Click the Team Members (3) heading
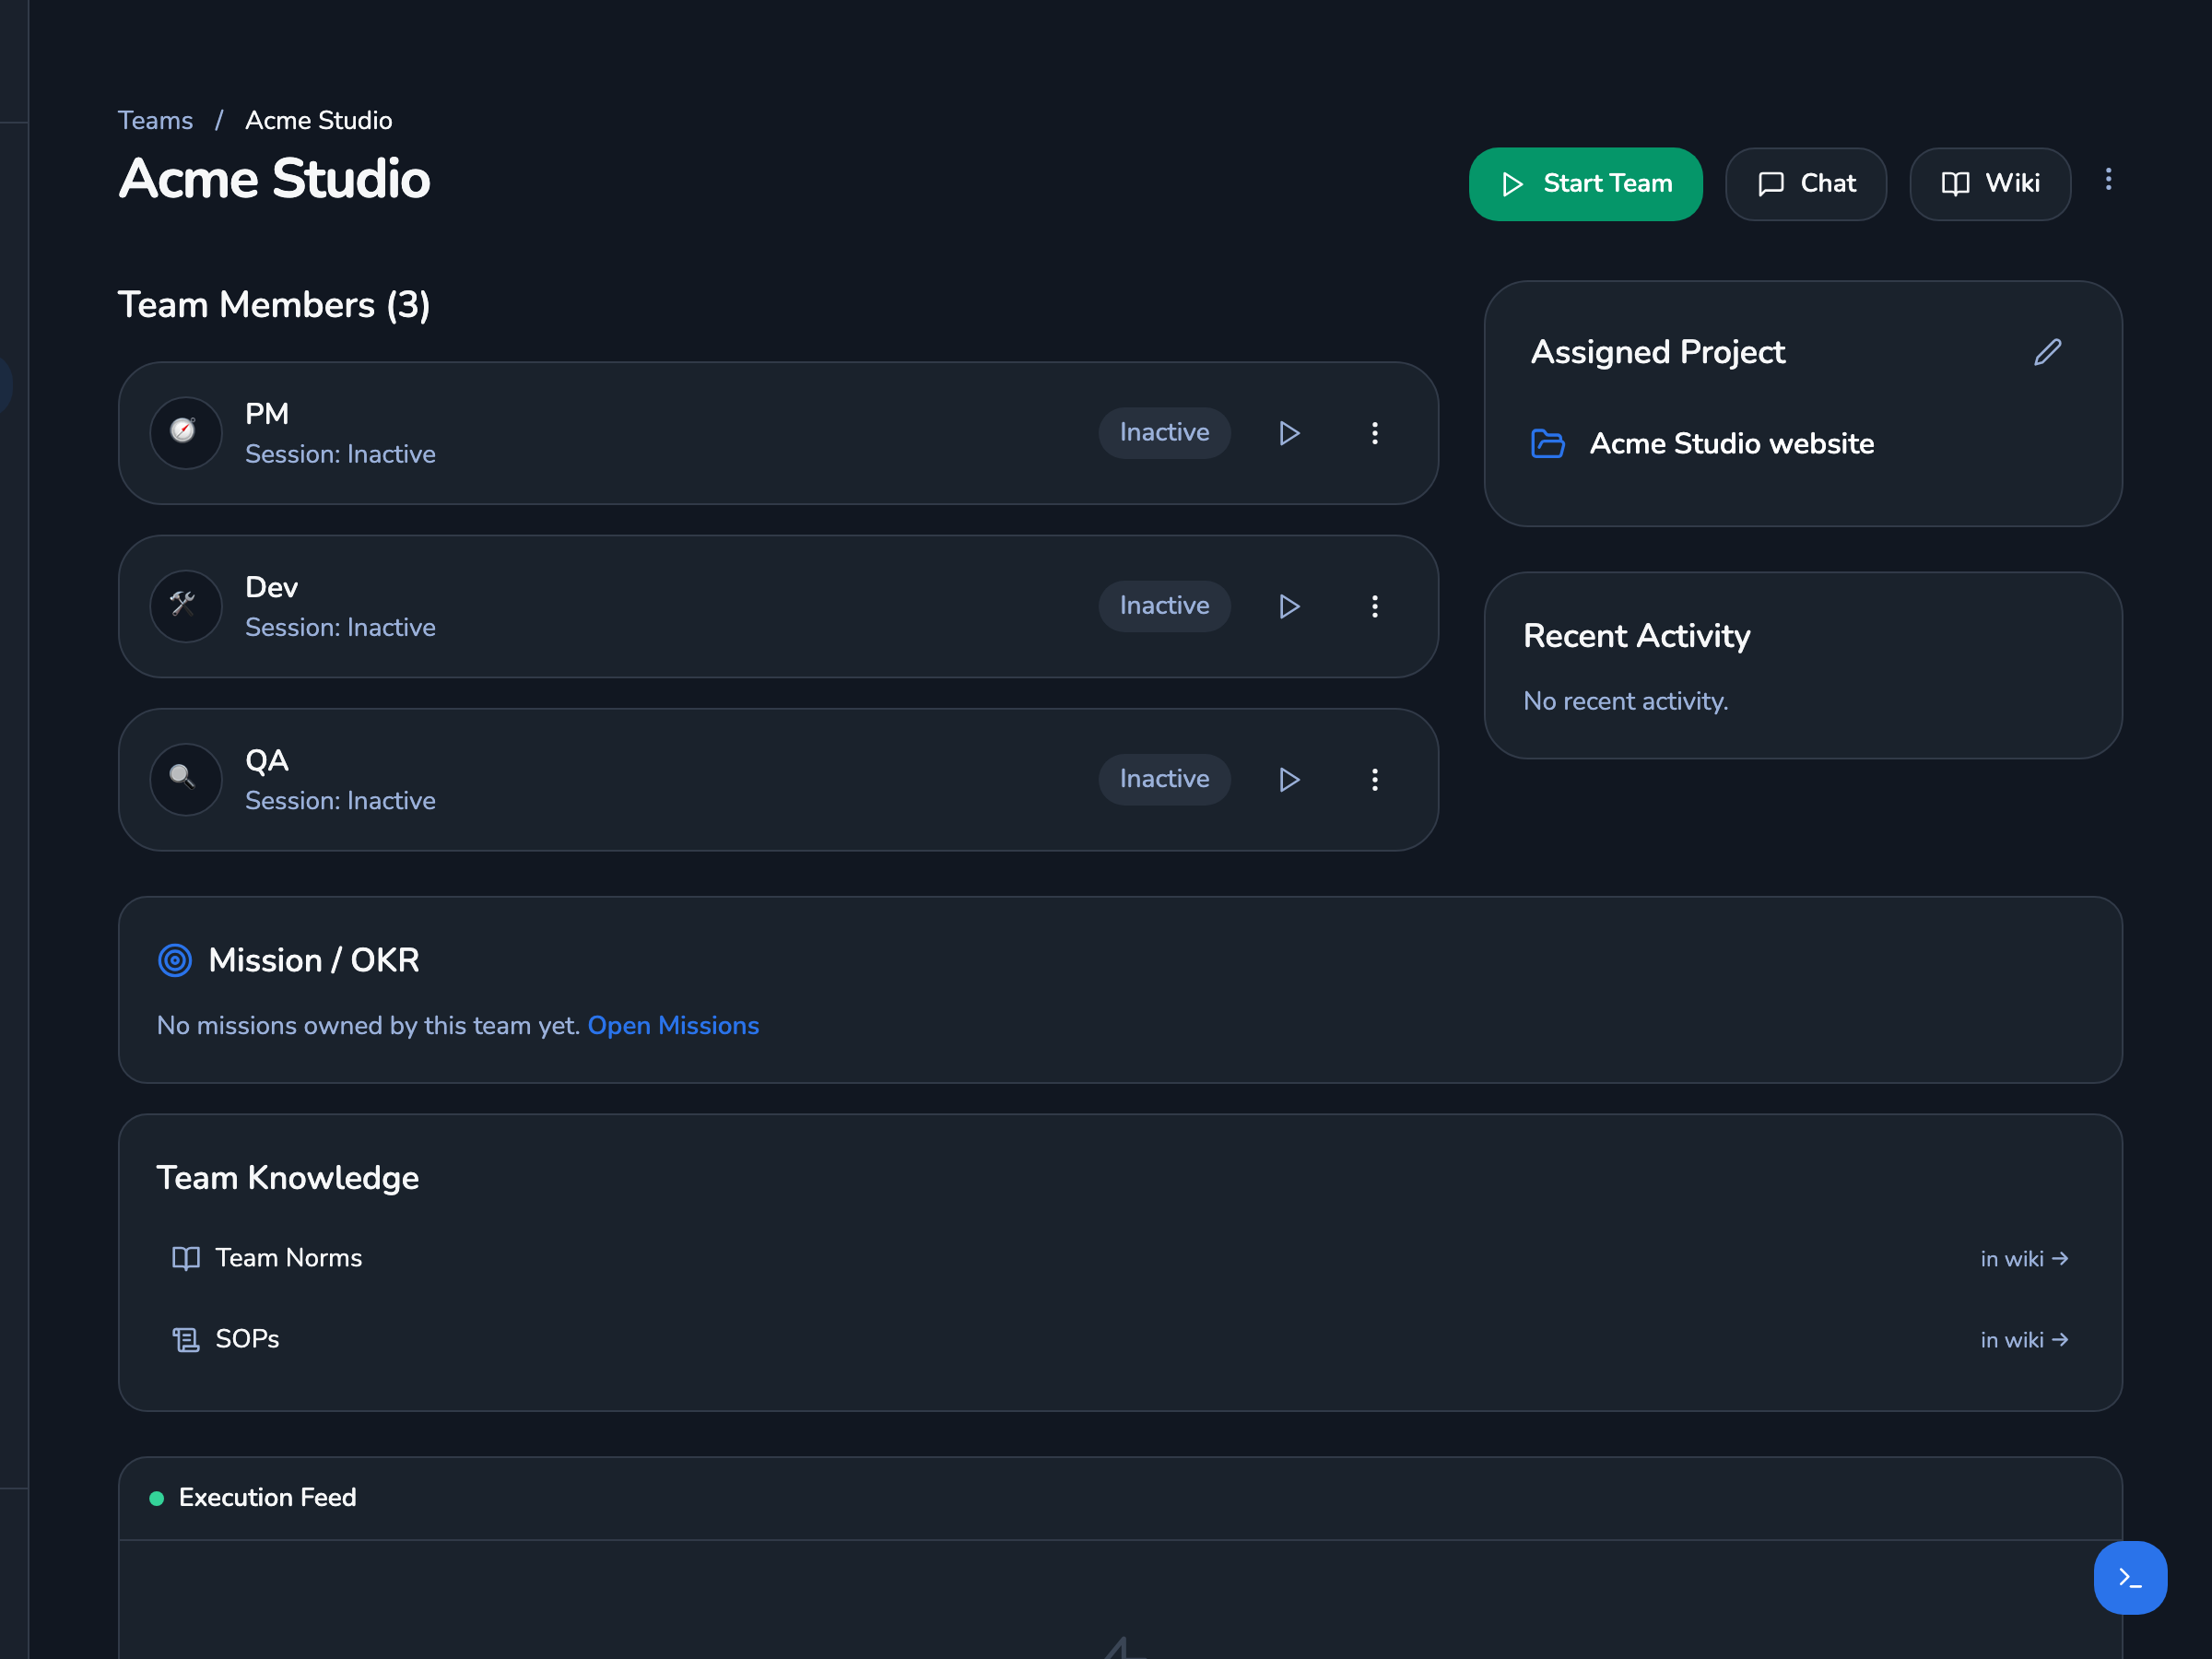The width and height of the screenshot is (2212, 1659). point(274,304)
